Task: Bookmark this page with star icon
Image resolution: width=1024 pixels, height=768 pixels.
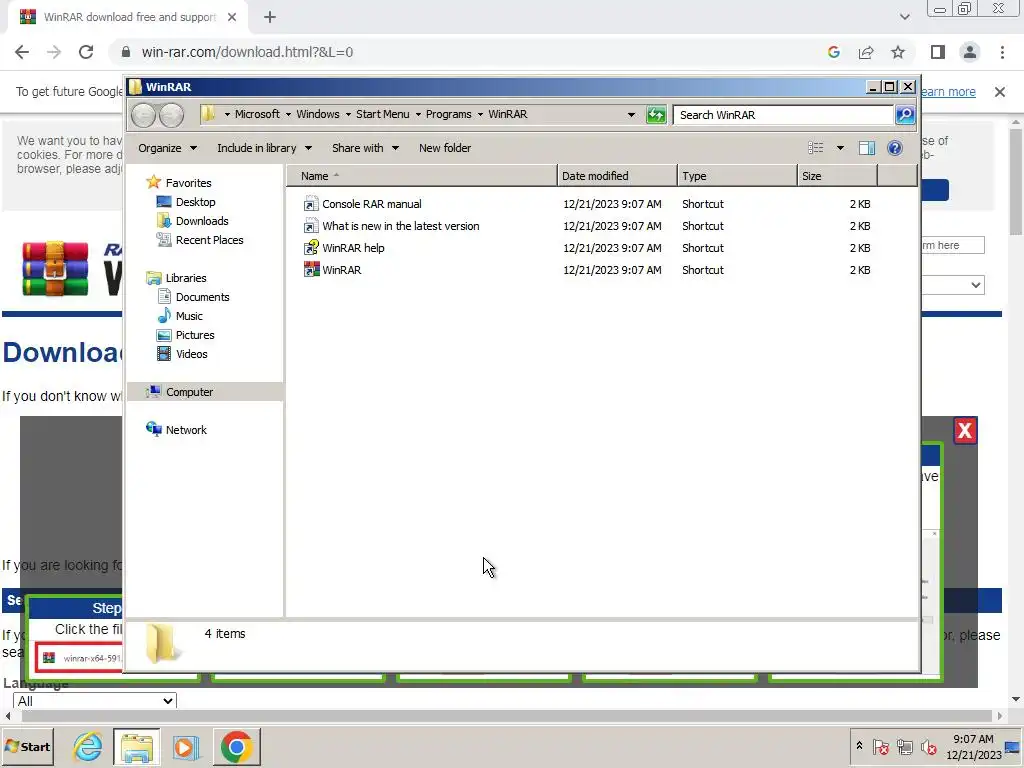Action: coord(898,52)
